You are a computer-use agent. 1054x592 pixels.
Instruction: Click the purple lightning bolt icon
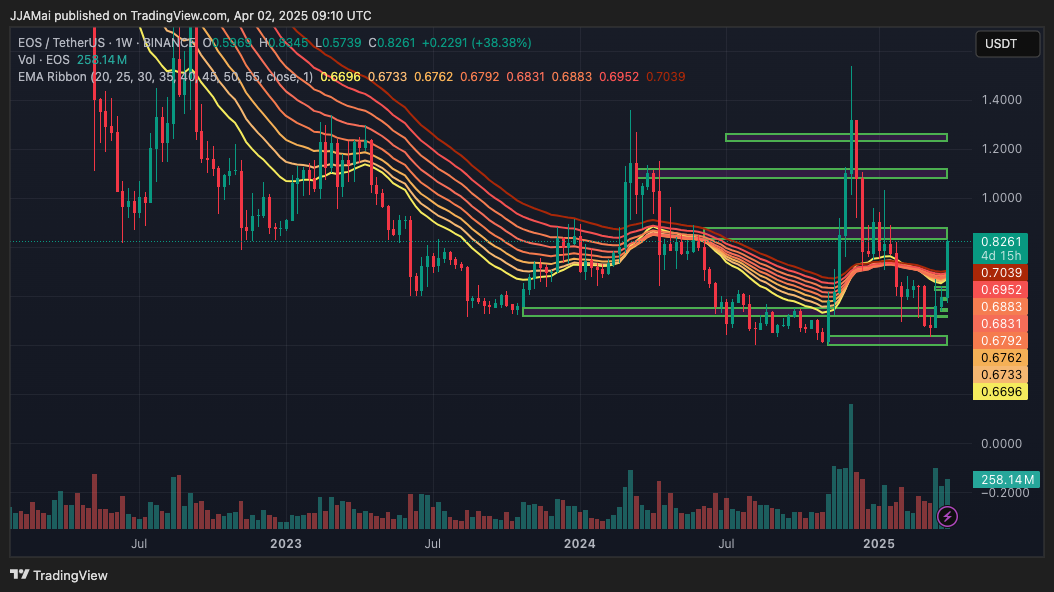click(947, 516)
